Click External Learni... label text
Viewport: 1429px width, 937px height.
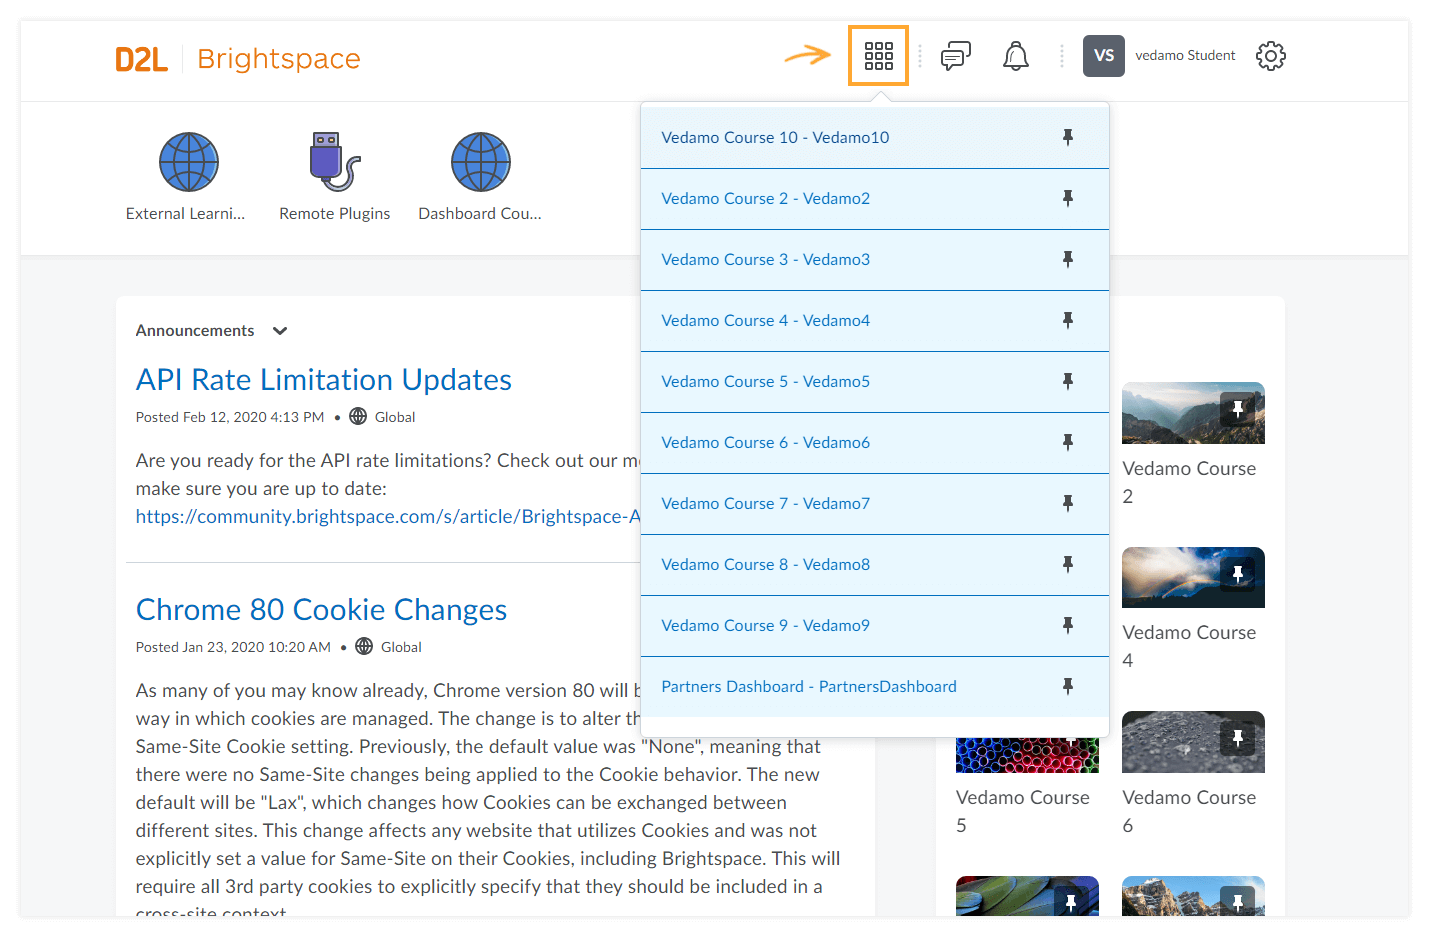point(185,214)
